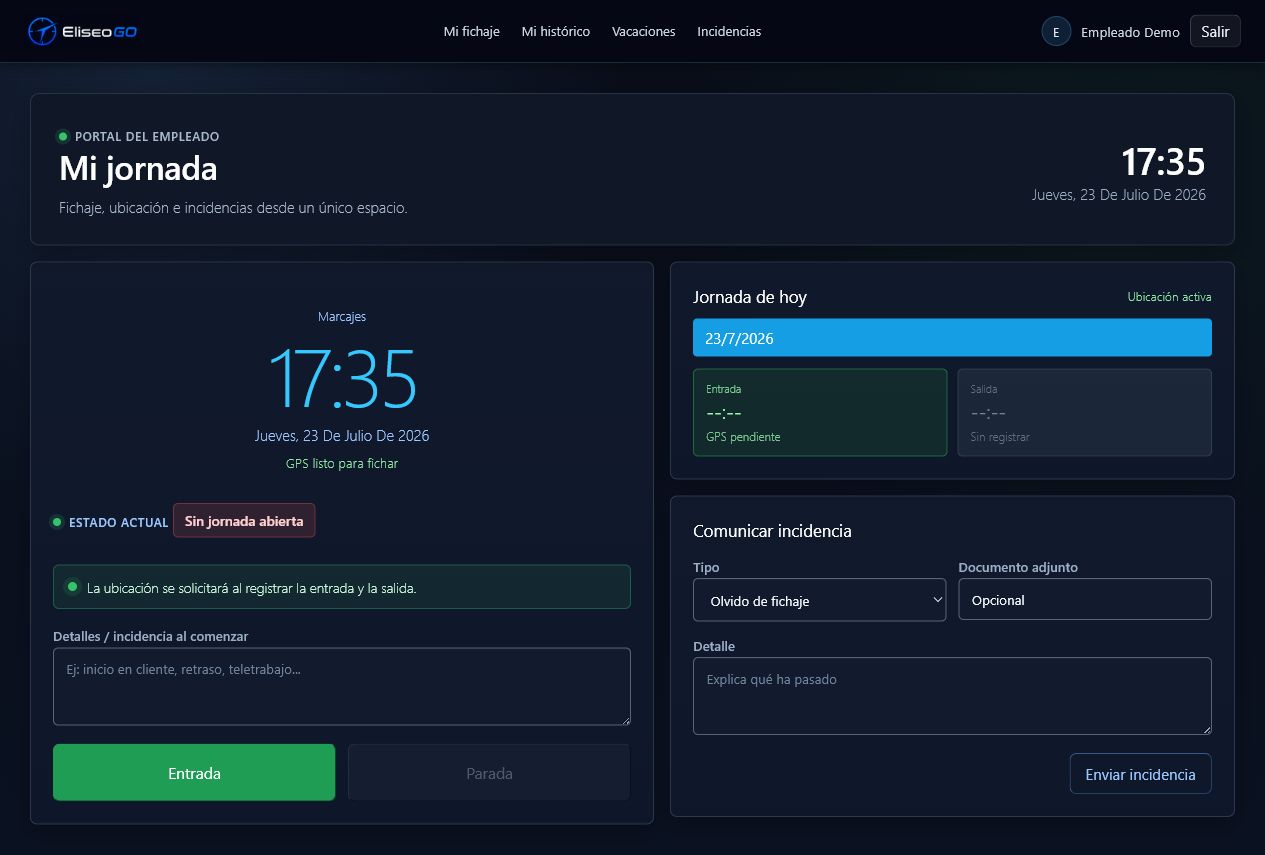Click the green dot beside Portal del empleado
Image resolution: width=1265 pixels, height=855 pixels.
pos(63,136)
